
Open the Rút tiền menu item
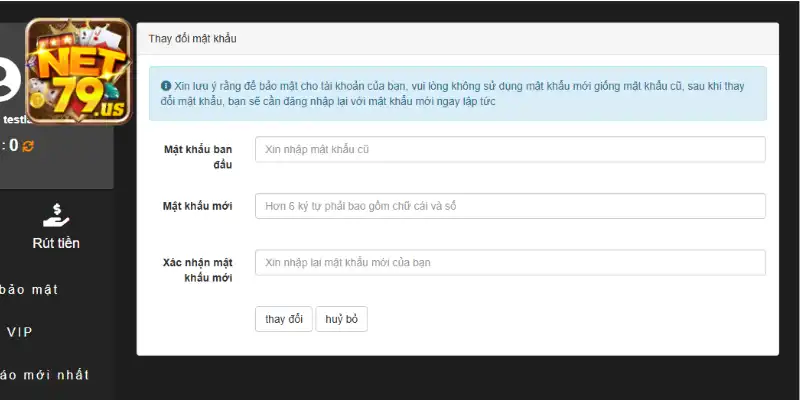pos(56,243)
